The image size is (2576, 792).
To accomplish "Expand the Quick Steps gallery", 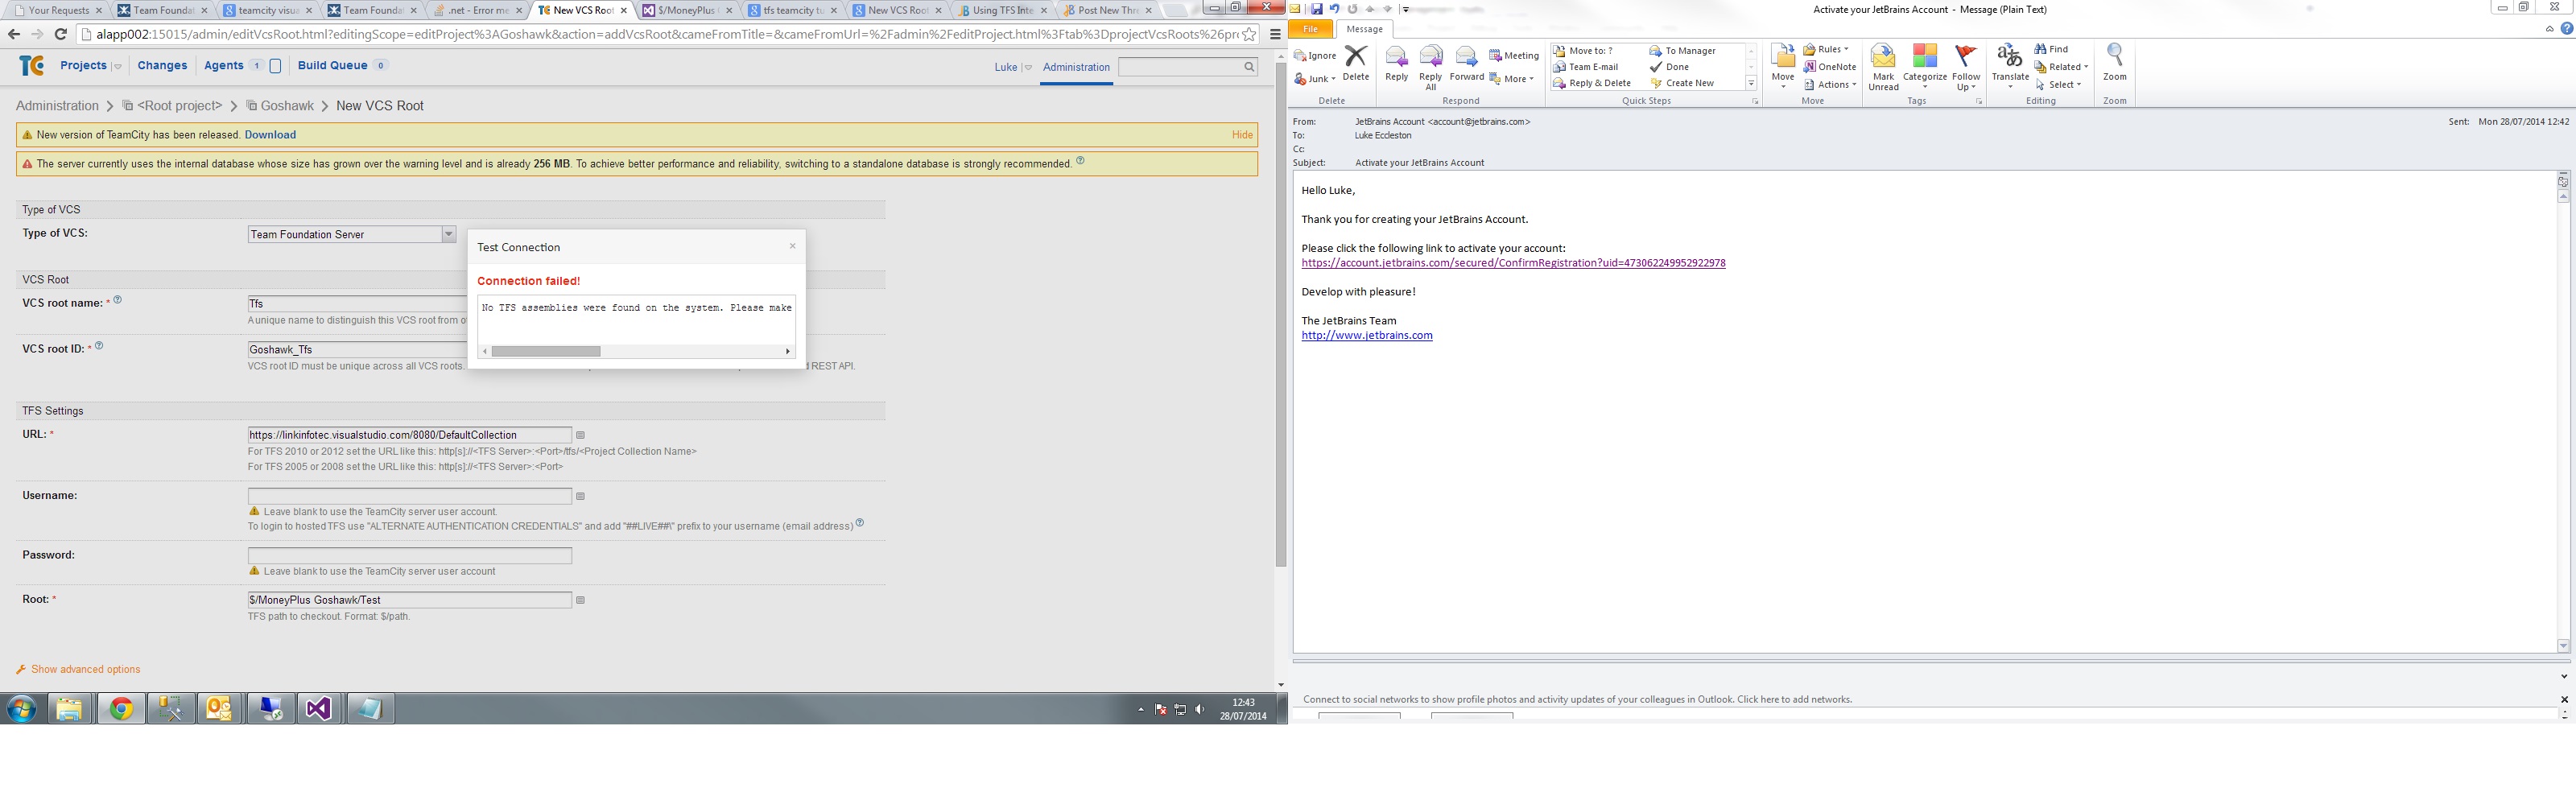I will (1751, 83).
